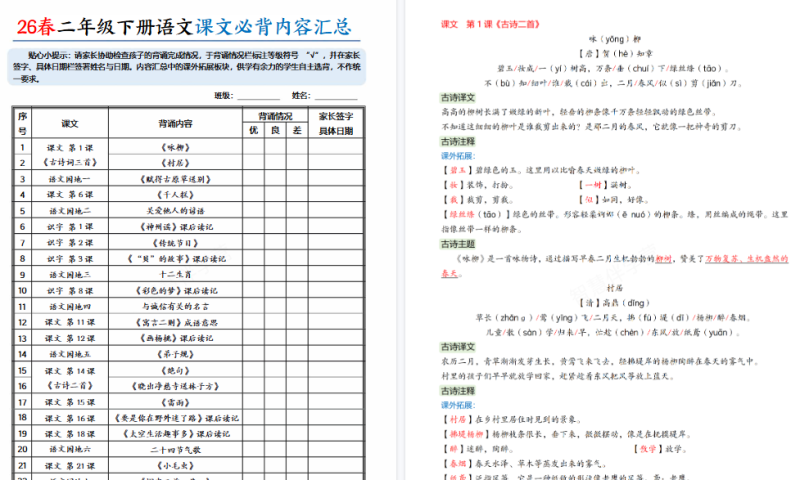Click 识字 第8课 in the table
The image size is (800, 480).
70,291
